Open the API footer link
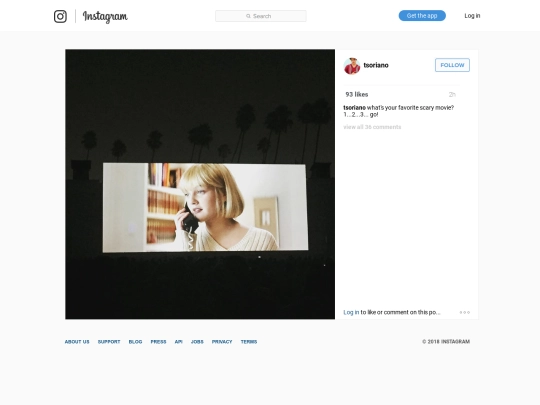This screenshot has height=405, width=540. pyautogui.click(x=178, y=342)
